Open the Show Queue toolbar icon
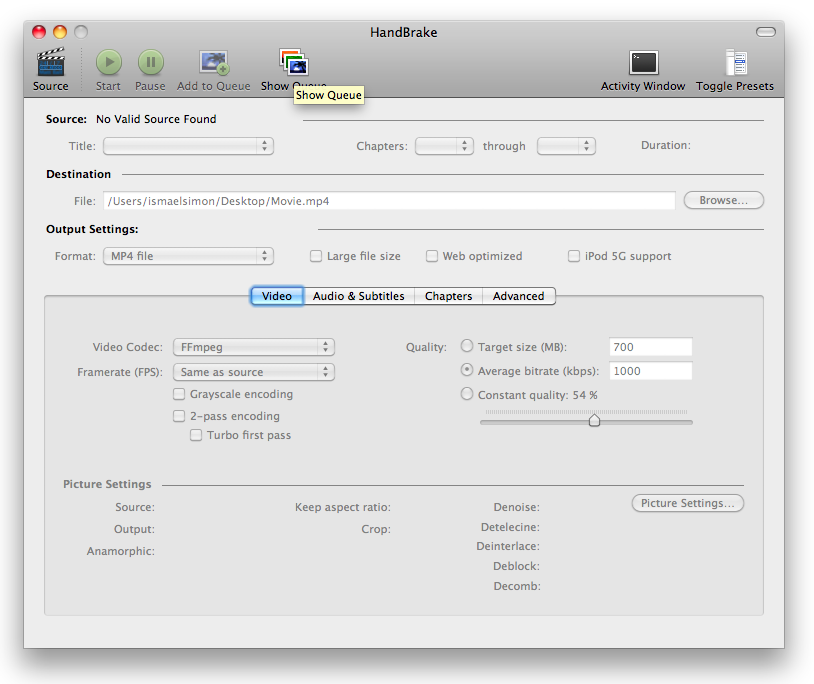The width and height of the screenshot is (814, 684). coord(294,62)
